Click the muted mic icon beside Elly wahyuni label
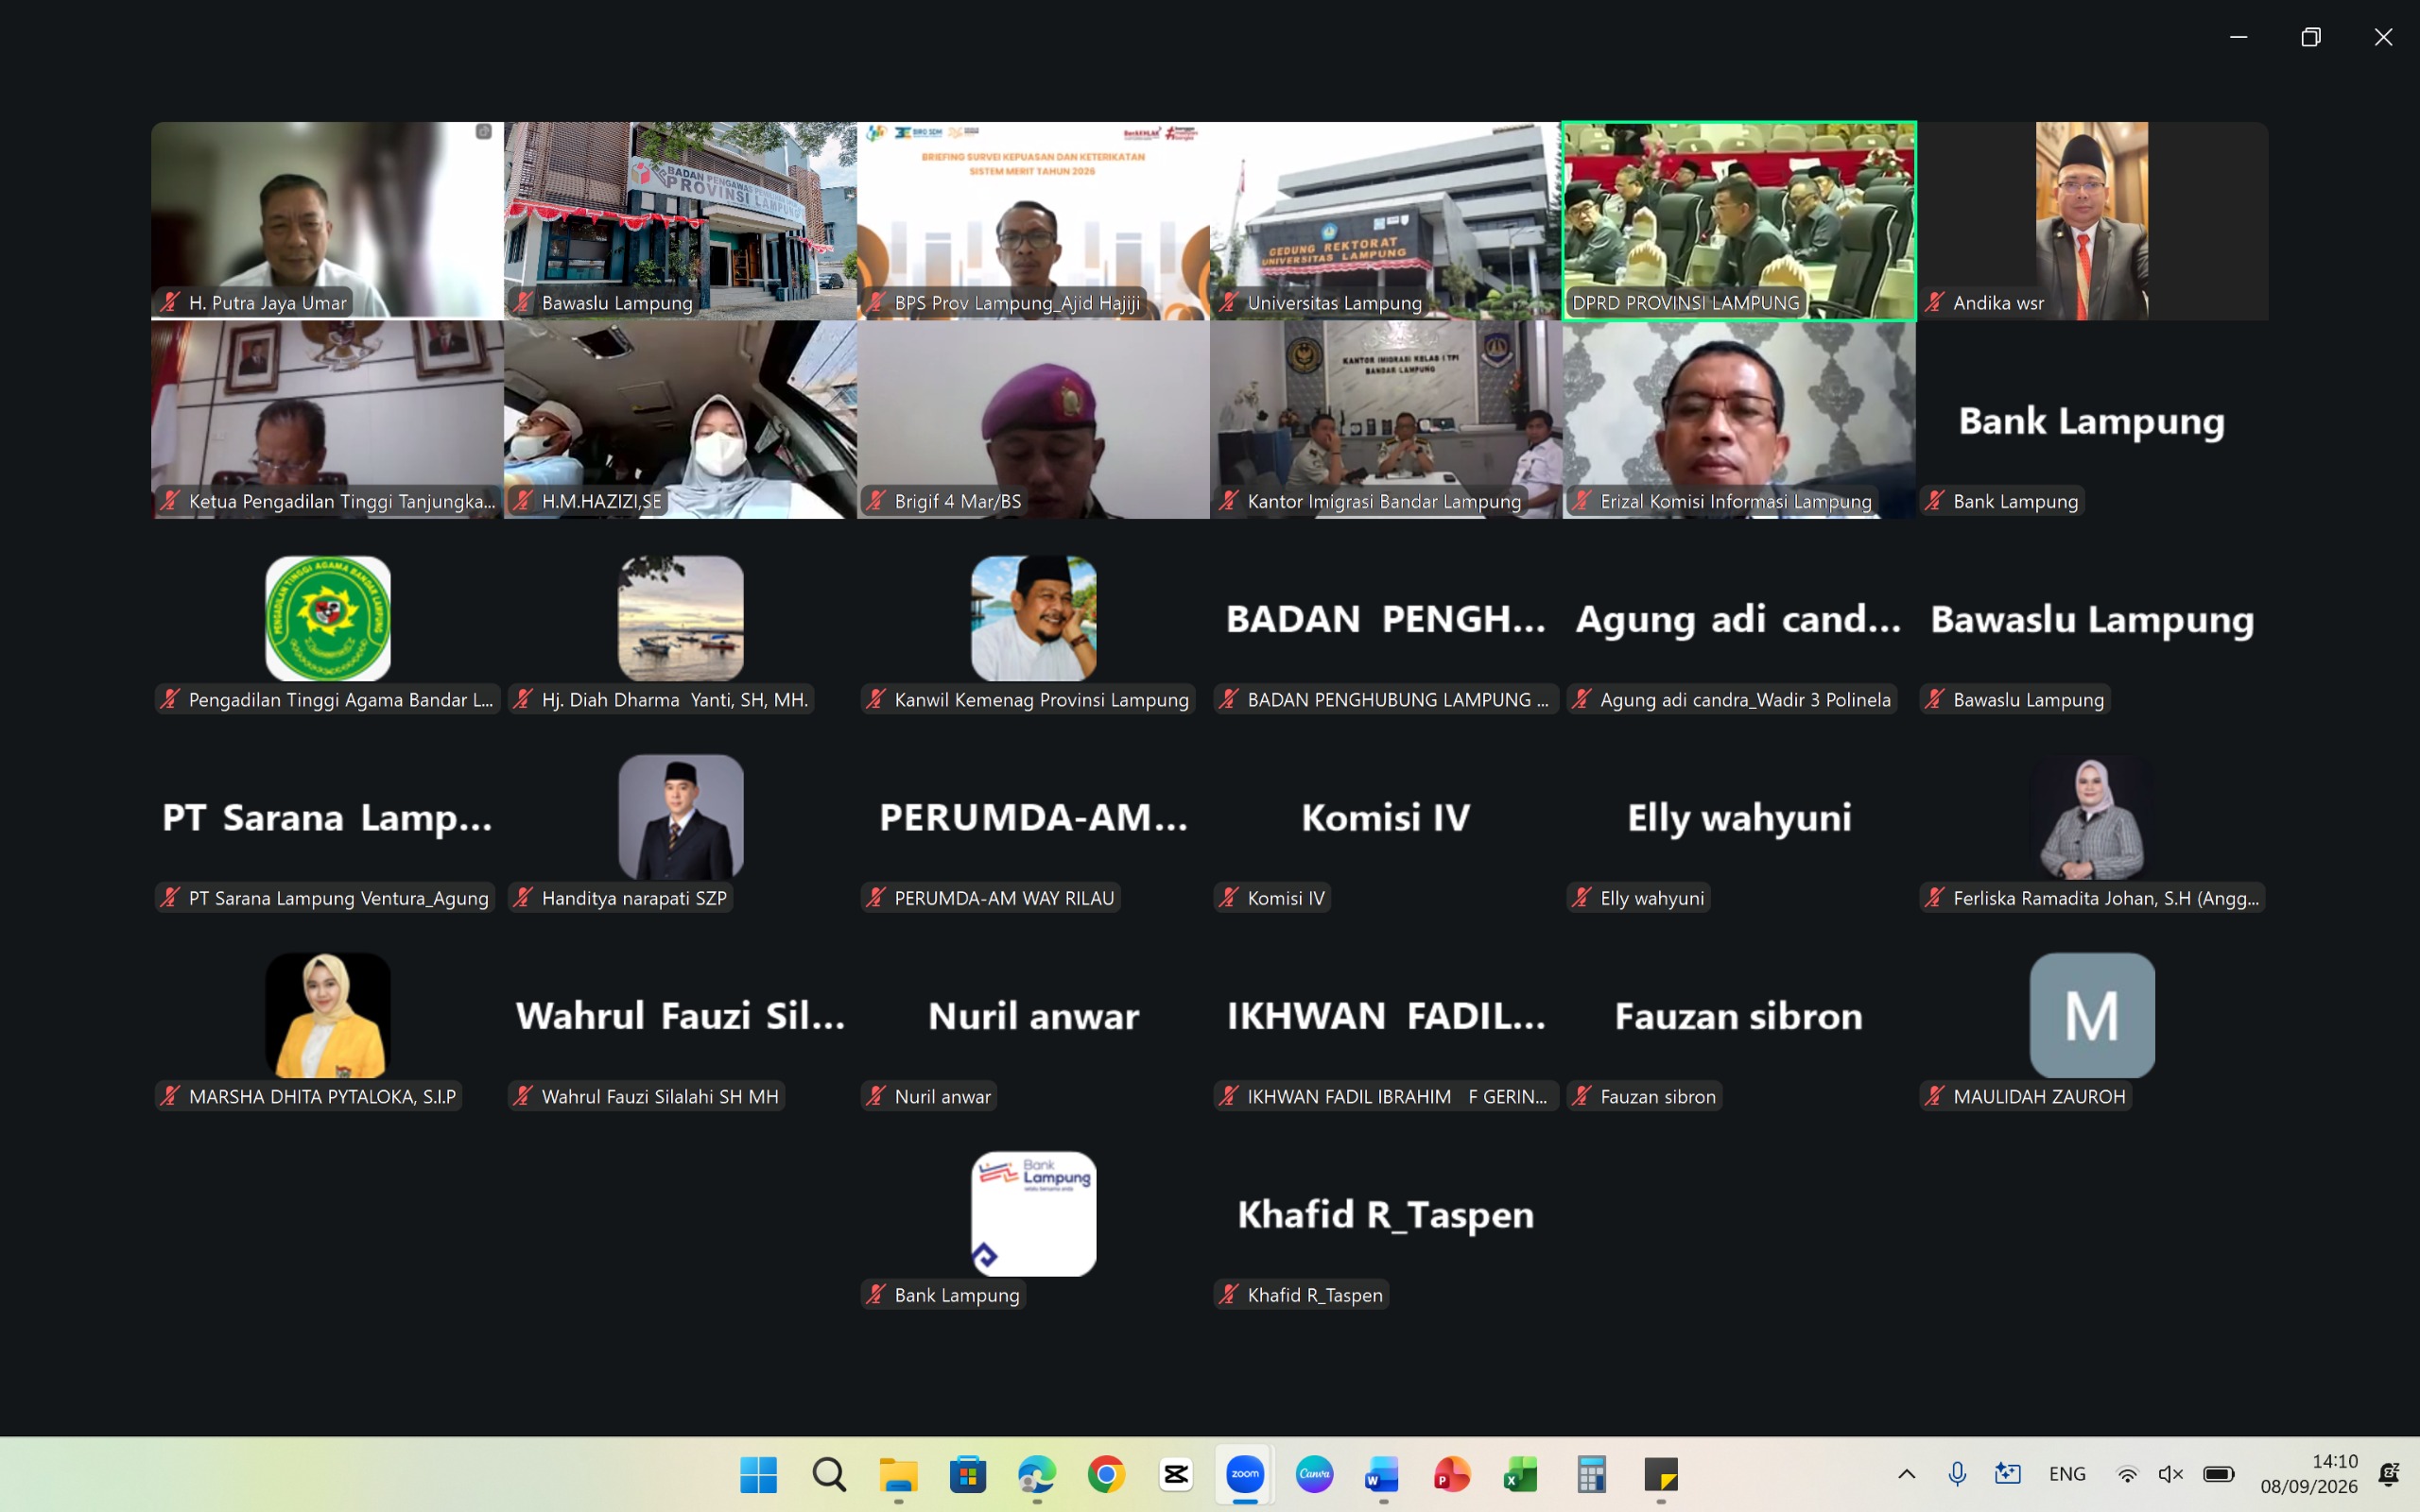The width and height of the screenshot is (2420, 1512). pos(1582,897)
